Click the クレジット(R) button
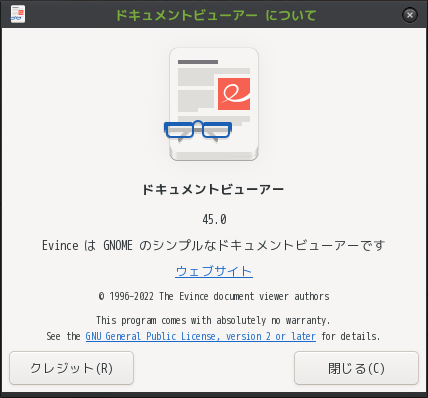 click(71, 368)
